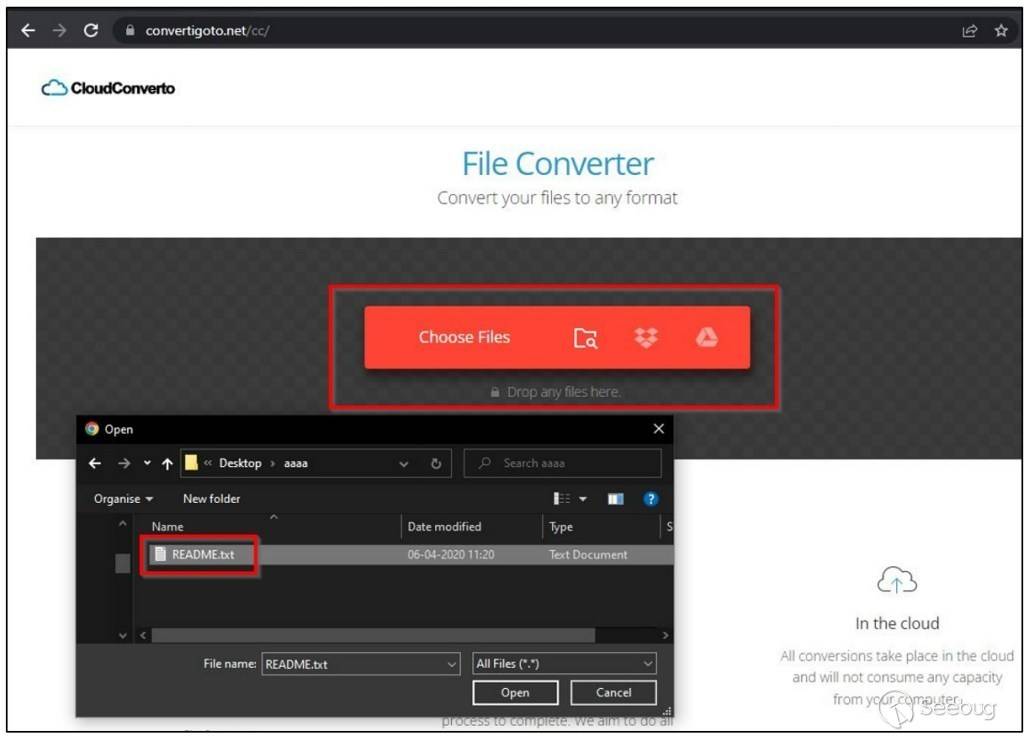The width and height of the screenshot is (1024, 736).
Task: Click the horizontal scrollbar in file list
Action: point(373,635)
